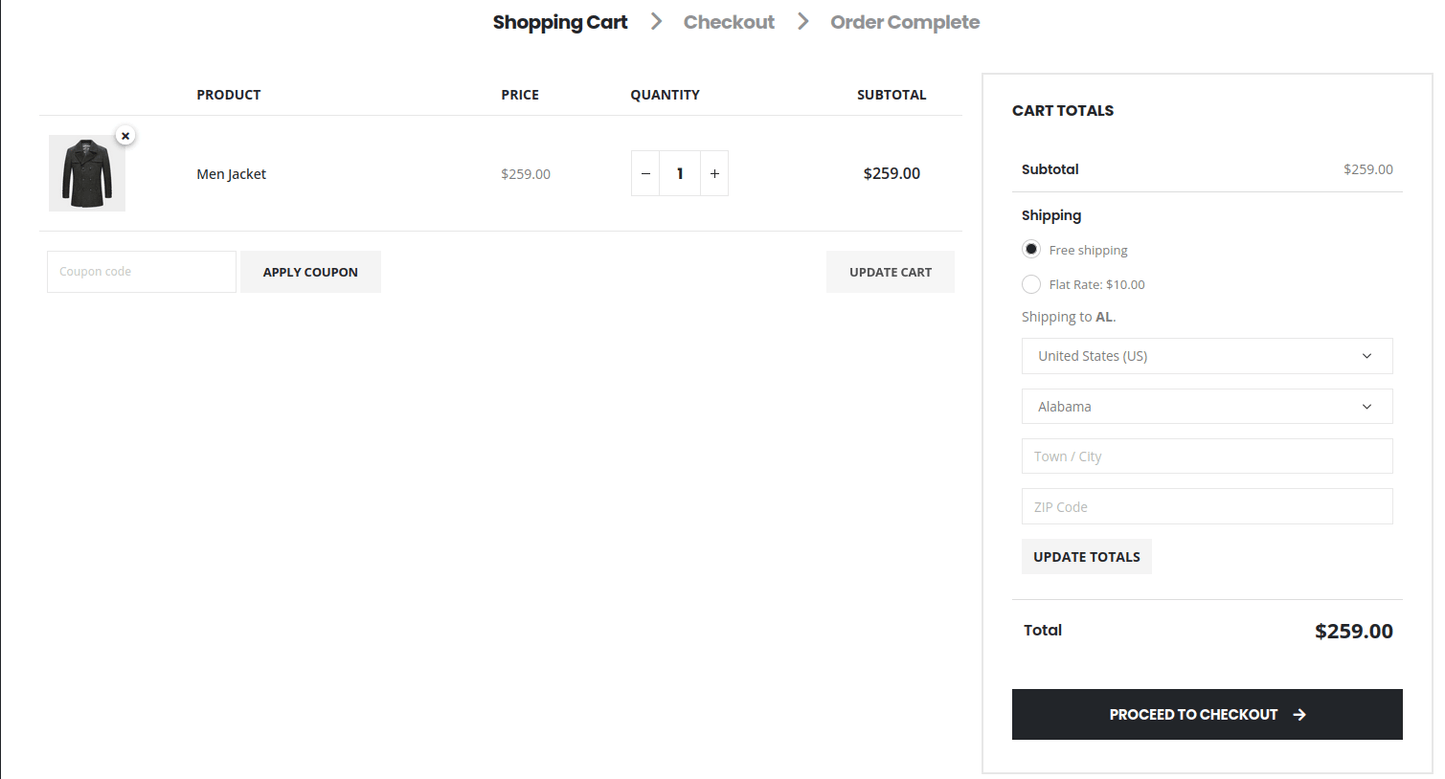Click the chevron after Shopping Cart breadcrumb
The height and width of the screenshot is (779, 1445).
coord(656,21)
